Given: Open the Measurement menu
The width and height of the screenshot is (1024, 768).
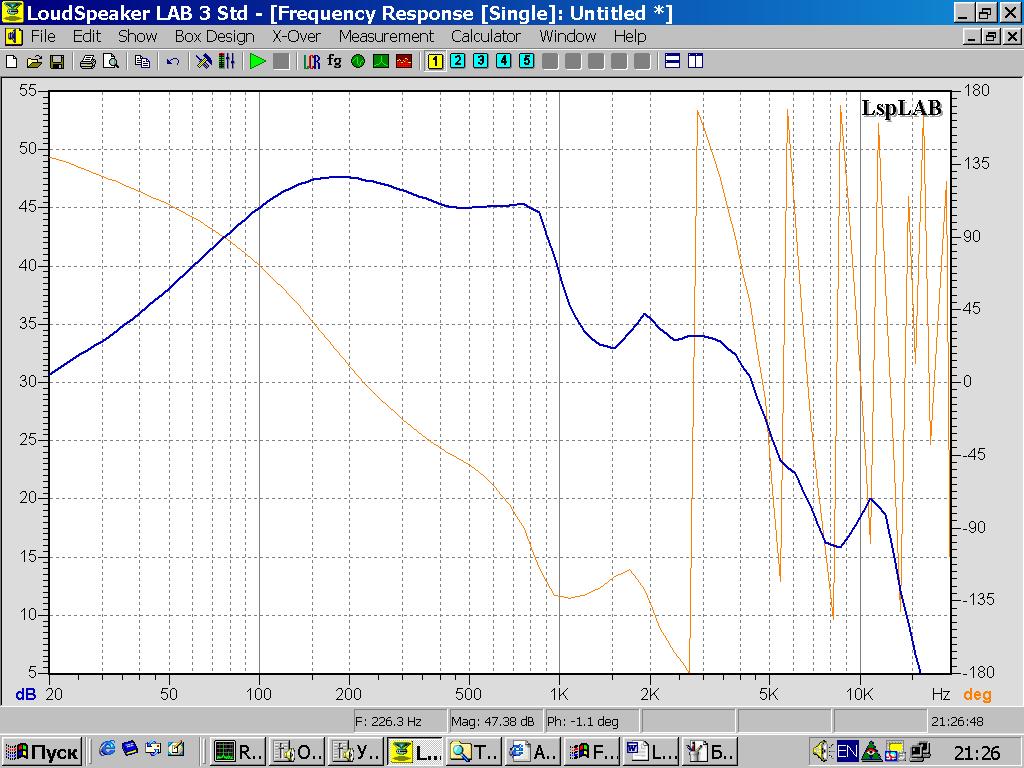Looking at the screenshot, I should pyautogui.click(x=386, y=36).
